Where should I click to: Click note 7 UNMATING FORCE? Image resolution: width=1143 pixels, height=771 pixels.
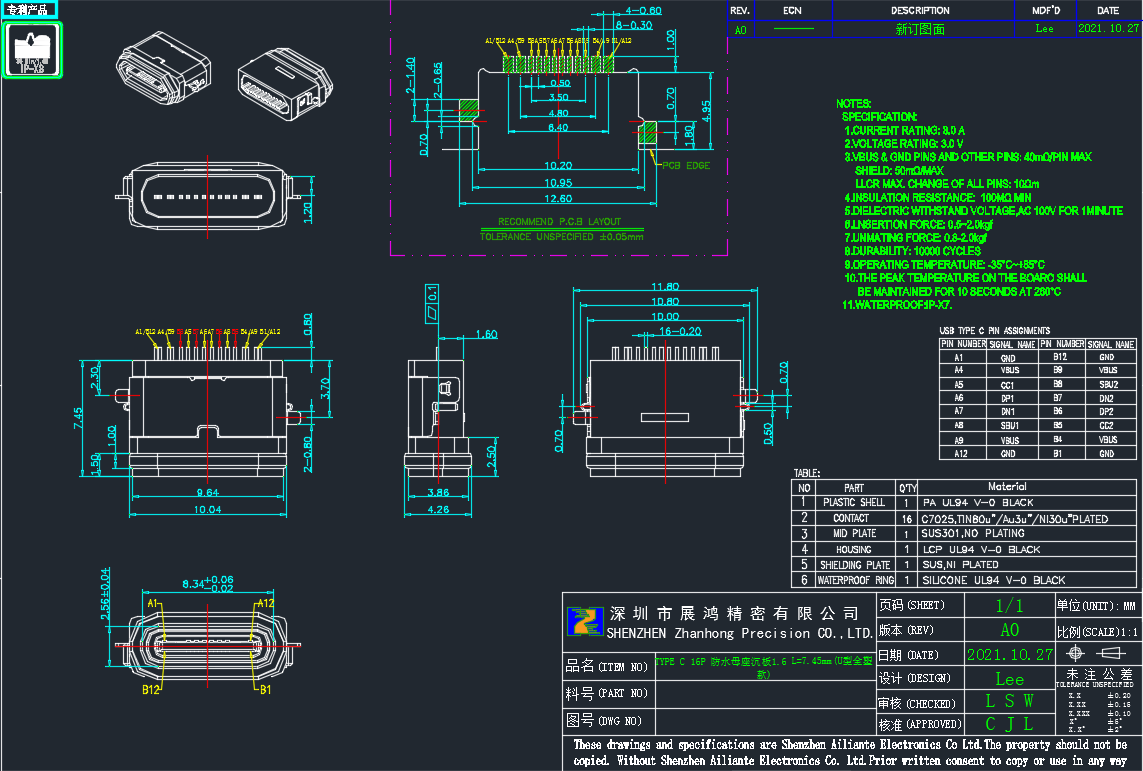click(916, 238)
